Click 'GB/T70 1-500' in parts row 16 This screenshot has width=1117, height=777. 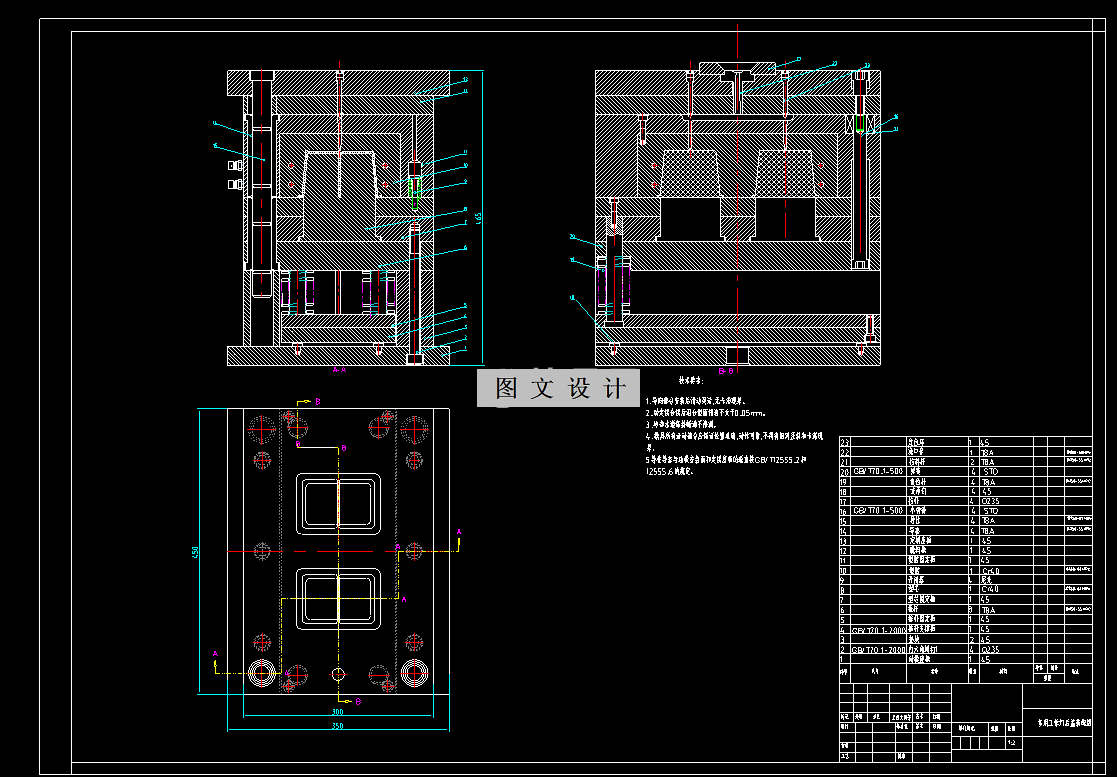[x=877, y=511]
